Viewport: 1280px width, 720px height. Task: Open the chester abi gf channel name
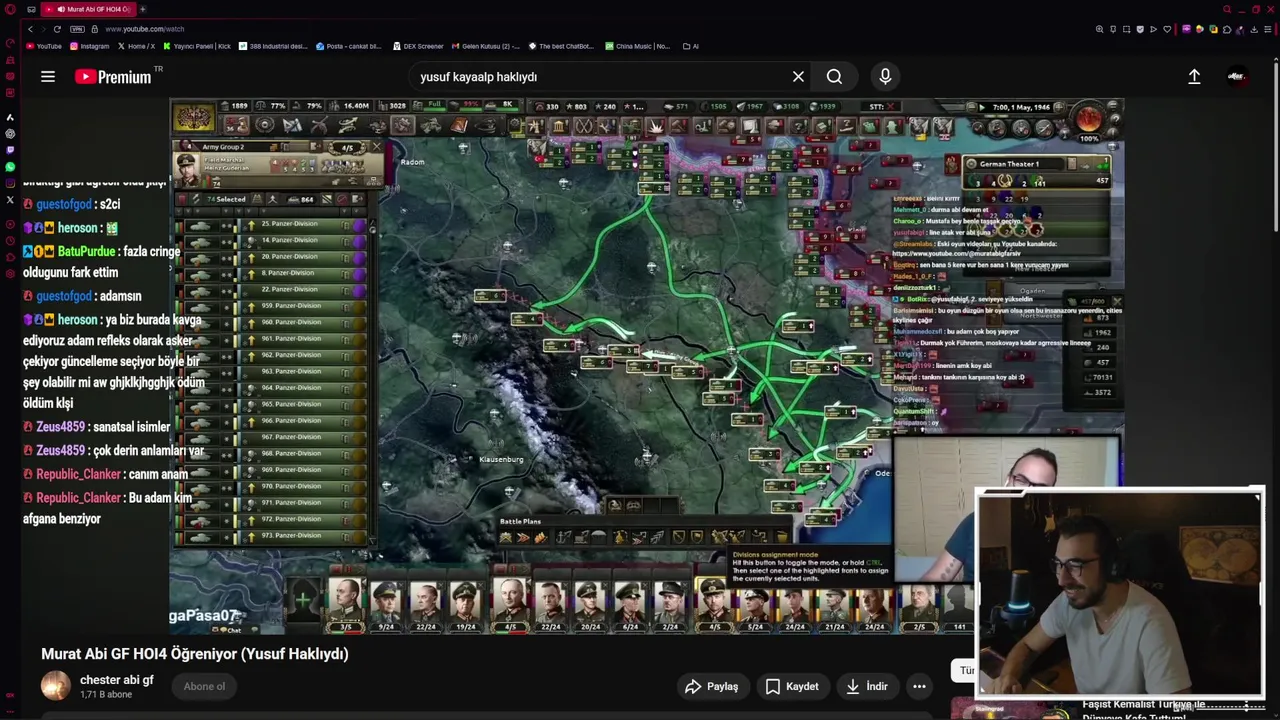coord(116,680)
